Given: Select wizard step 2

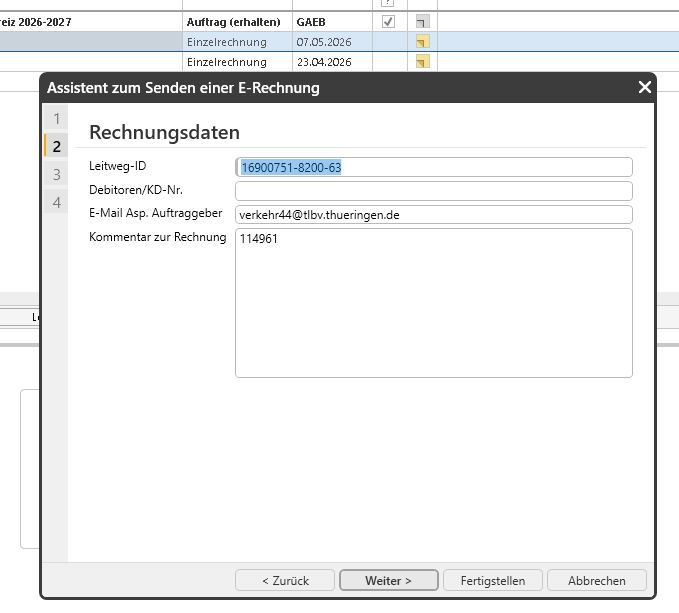Looking at the screenshot, I should (57, 146).
